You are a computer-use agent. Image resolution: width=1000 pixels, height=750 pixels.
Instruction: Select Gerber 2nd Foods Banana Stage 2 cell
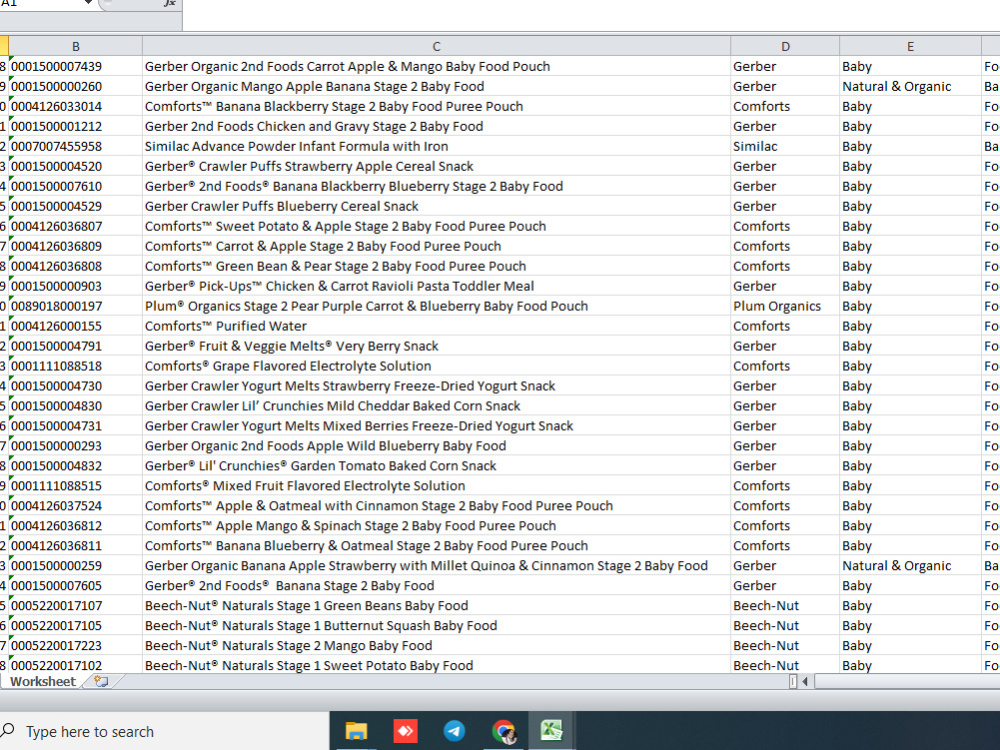(x=436, y=585)
